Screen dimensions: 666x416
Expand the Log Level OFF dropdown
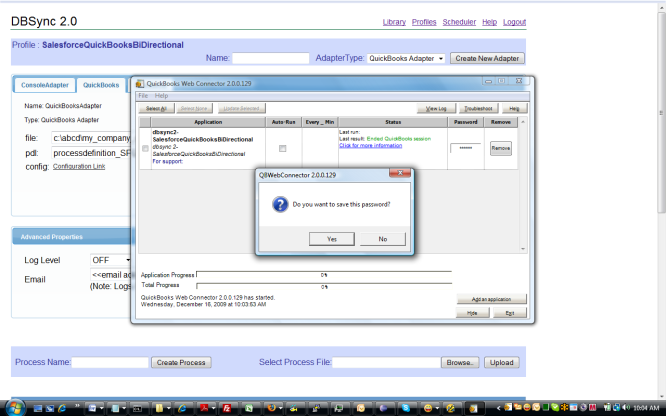tap(112, 260)
